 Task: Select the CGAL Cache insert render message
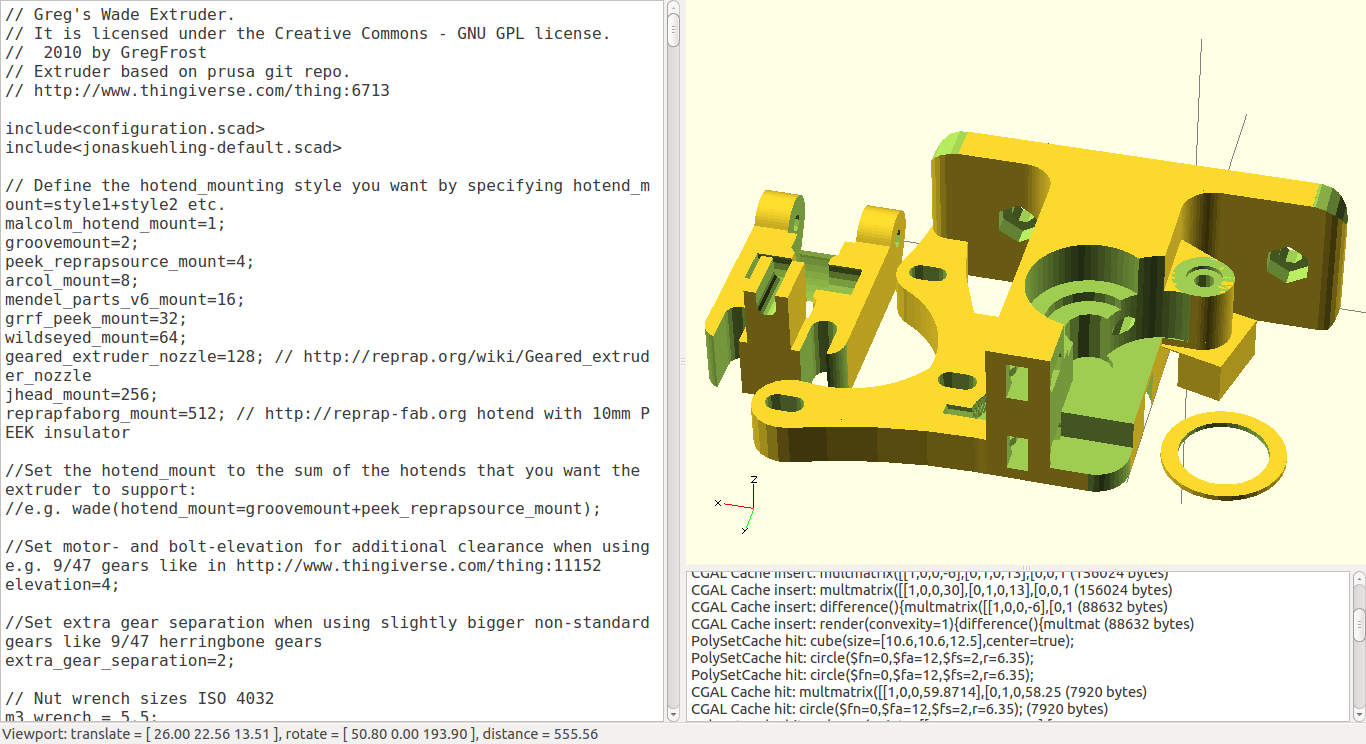940,624
